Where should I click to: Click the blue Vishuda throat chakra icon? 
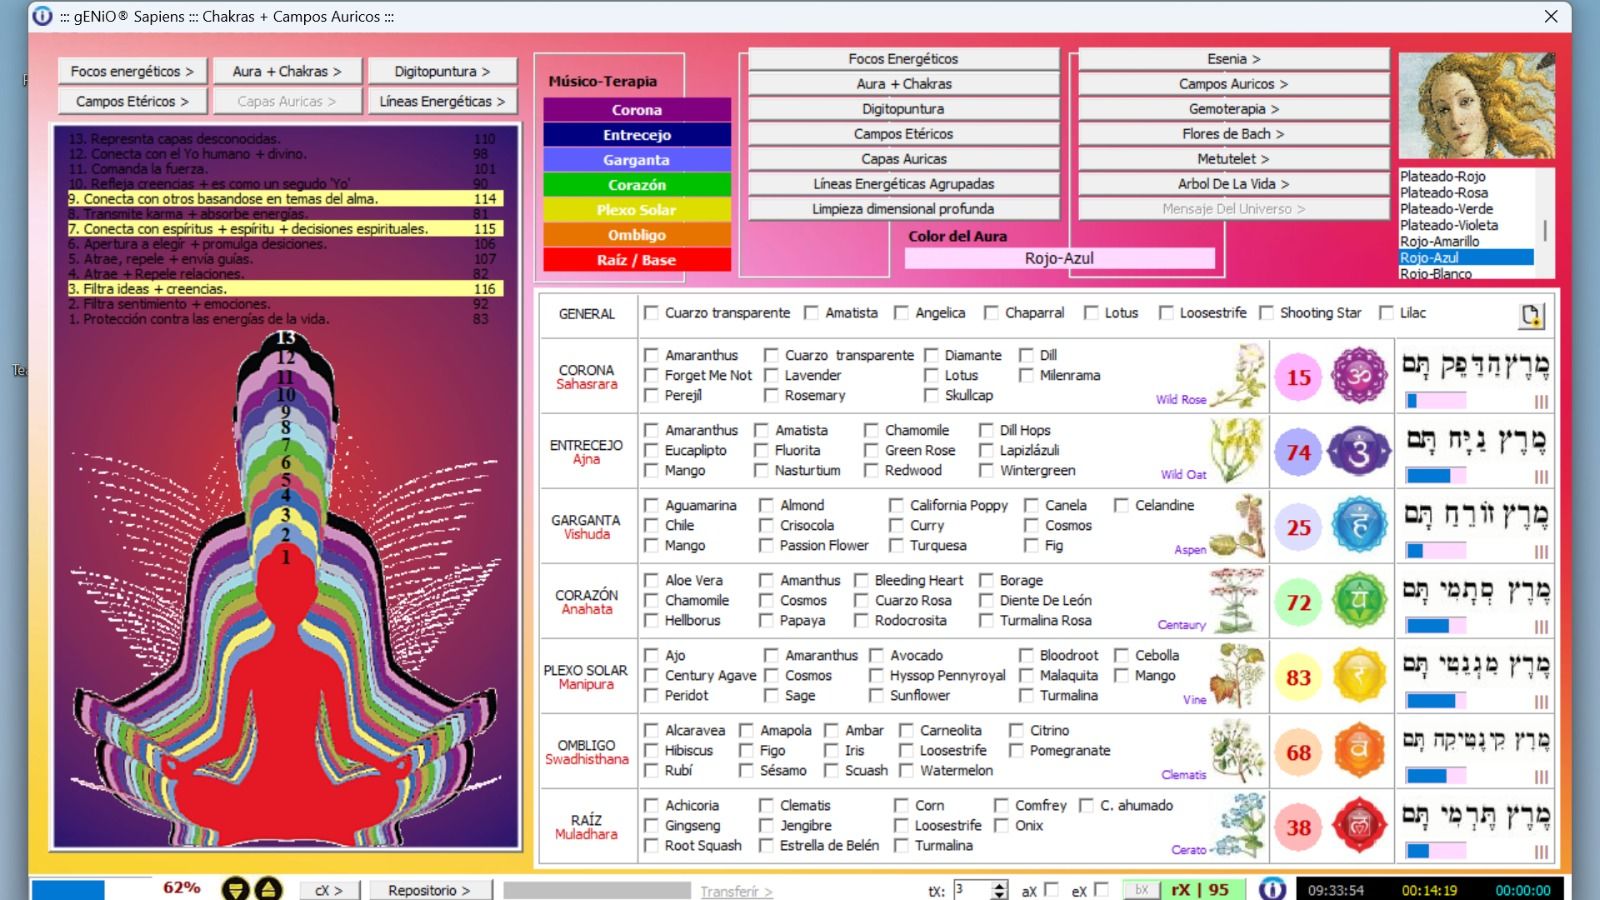1359,527
